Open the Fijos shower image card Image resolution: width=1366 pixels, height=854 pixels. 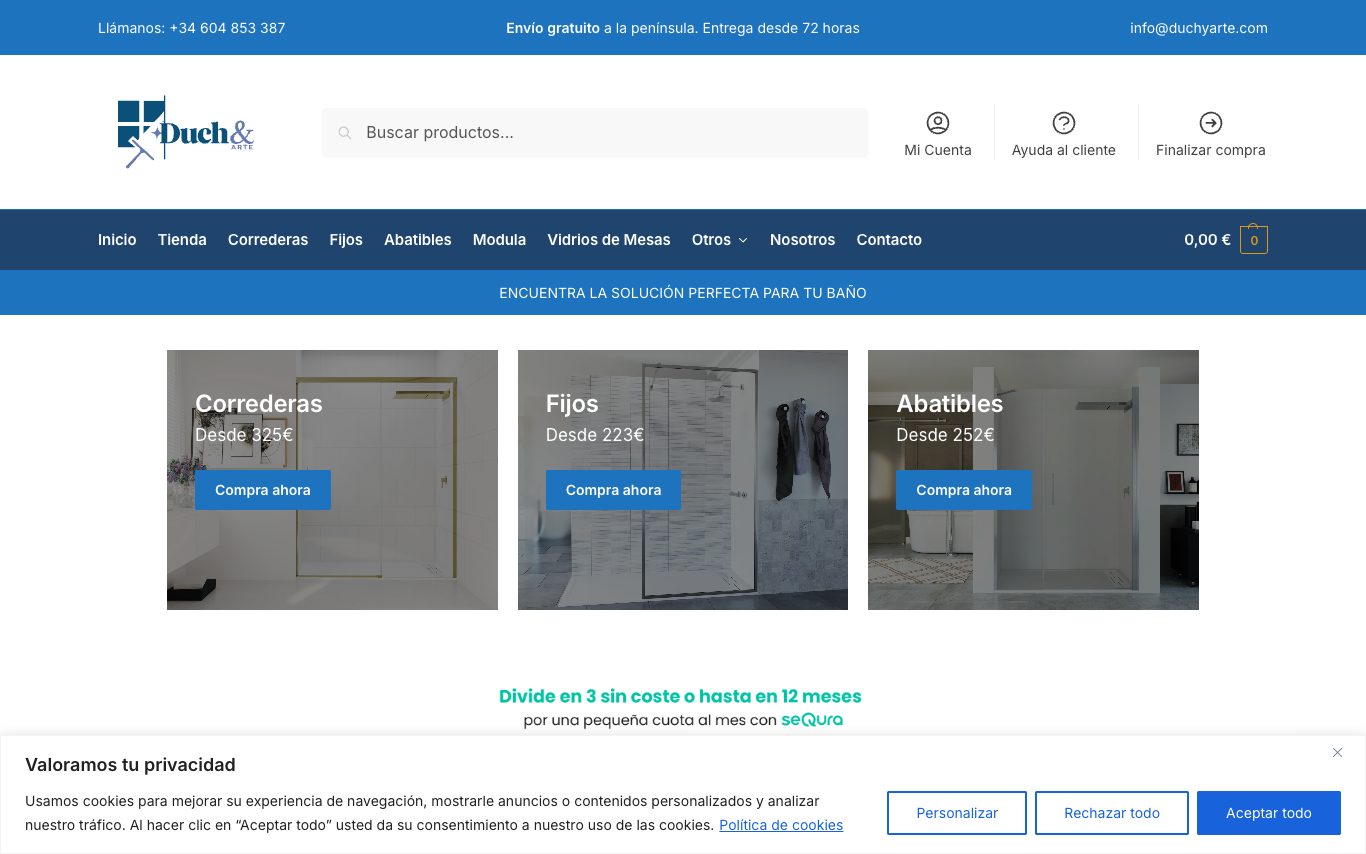(683, 480)
